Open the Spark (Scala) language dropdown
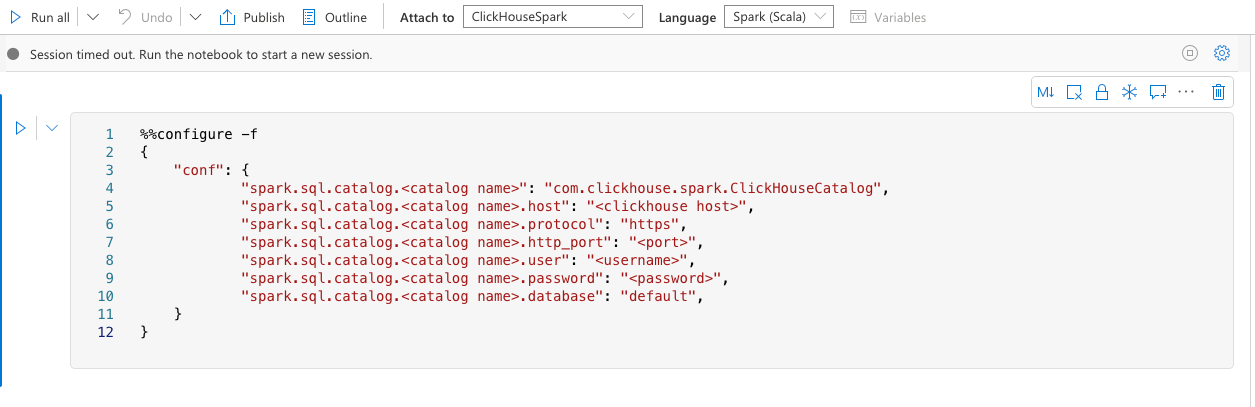Viewport: 1255px width, 407px height. click(x=778, y=17)
